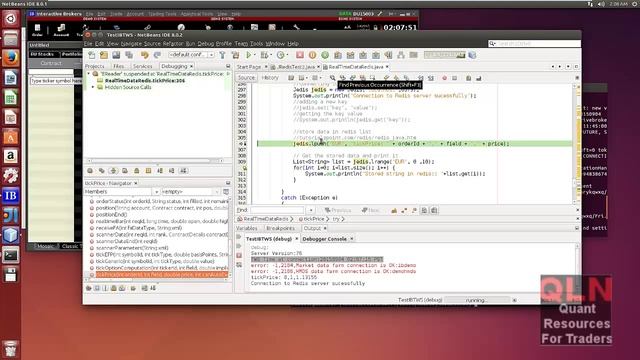Click the New Project toolbar icon
This screenshot has height=360, width=640.
click(104, 55)
